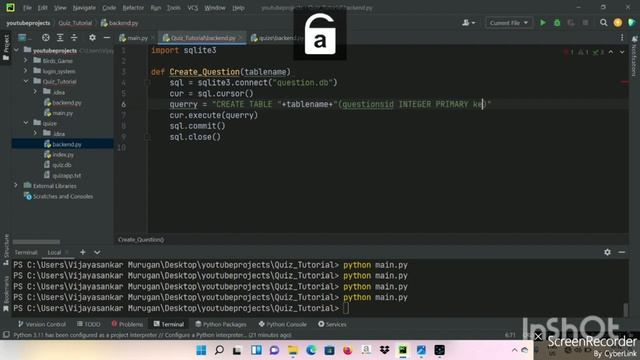Select quizapp.txt in project tree
This screenshot has height=360, width=640.
[62, 176]
